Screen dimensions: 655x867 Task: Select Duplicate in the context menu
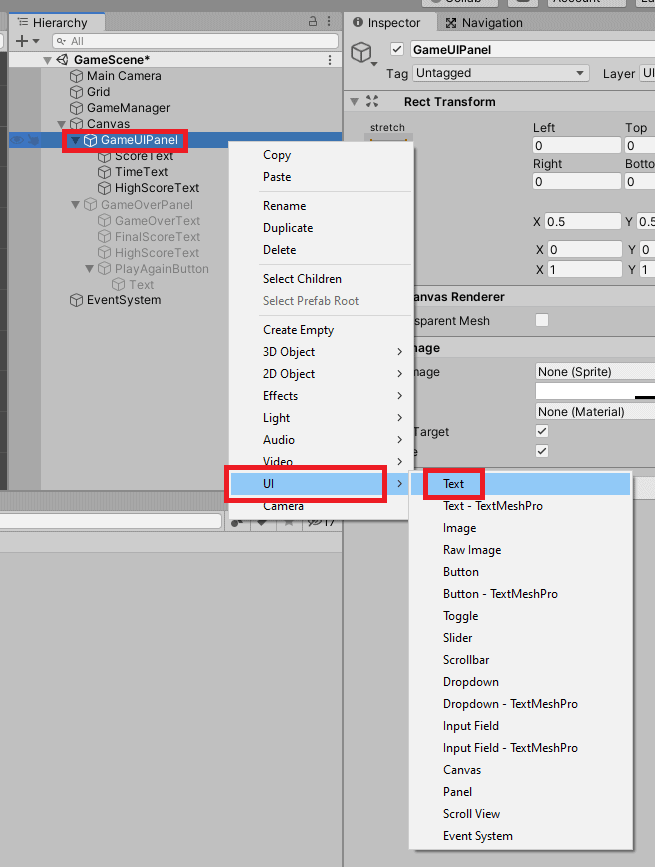pyautogui.click(x=288, y=228)
